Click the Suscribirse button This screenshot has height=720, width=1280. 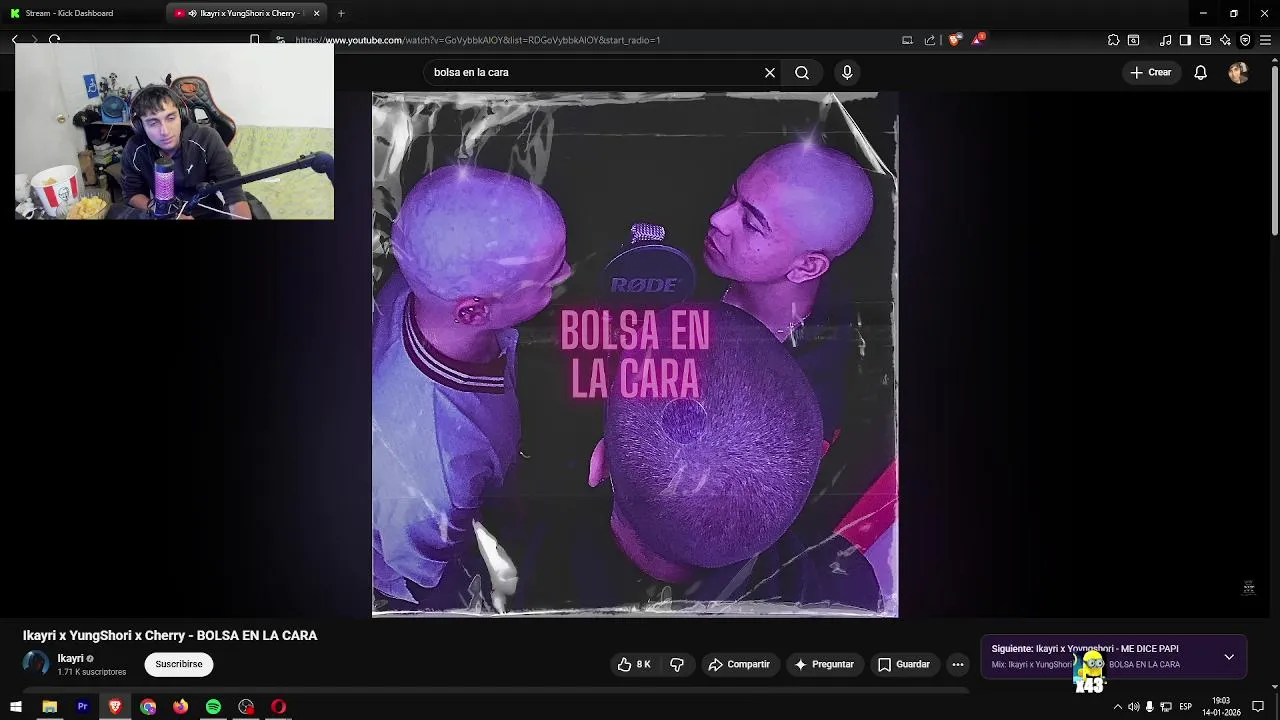click(179, 664)
